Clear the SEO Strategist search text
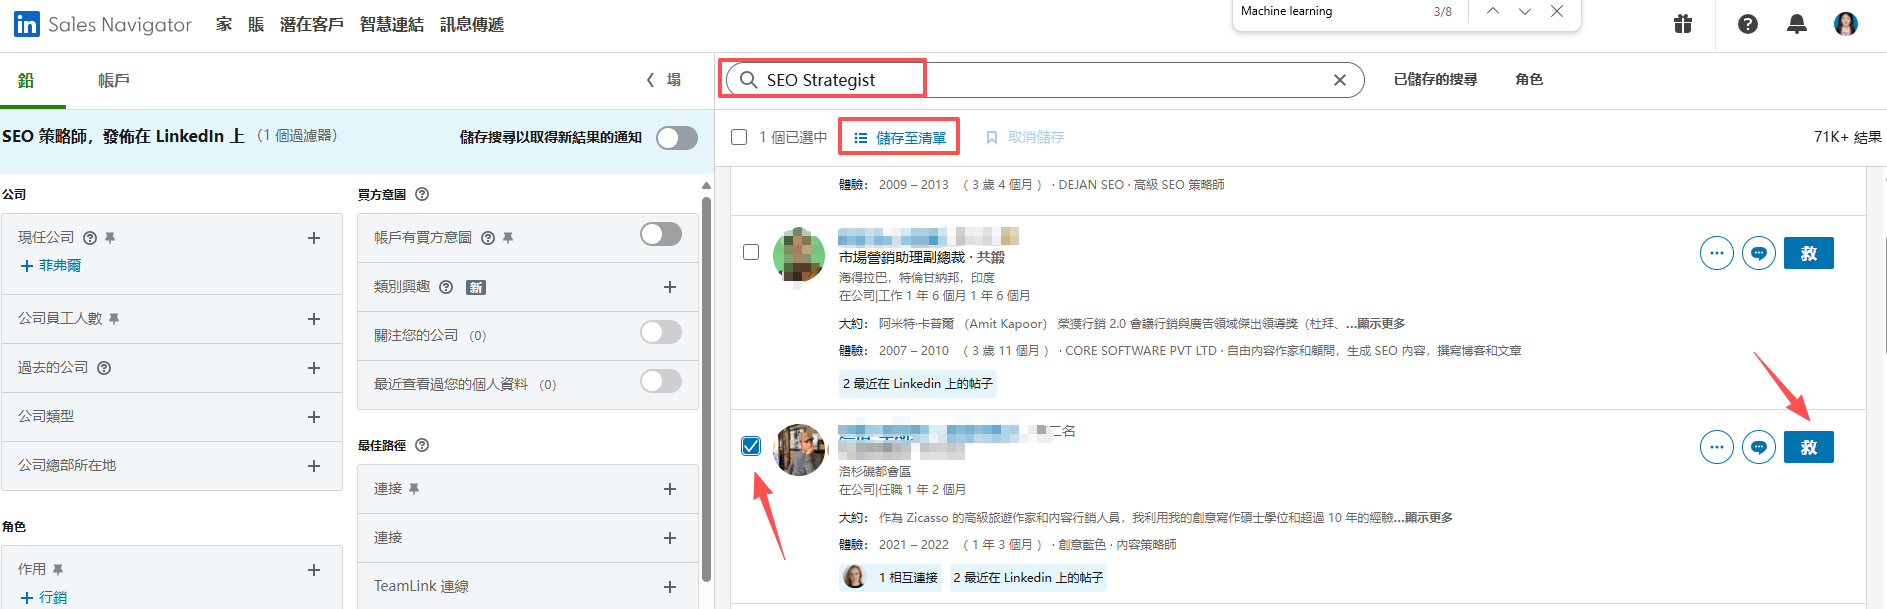 (1339, 80)
